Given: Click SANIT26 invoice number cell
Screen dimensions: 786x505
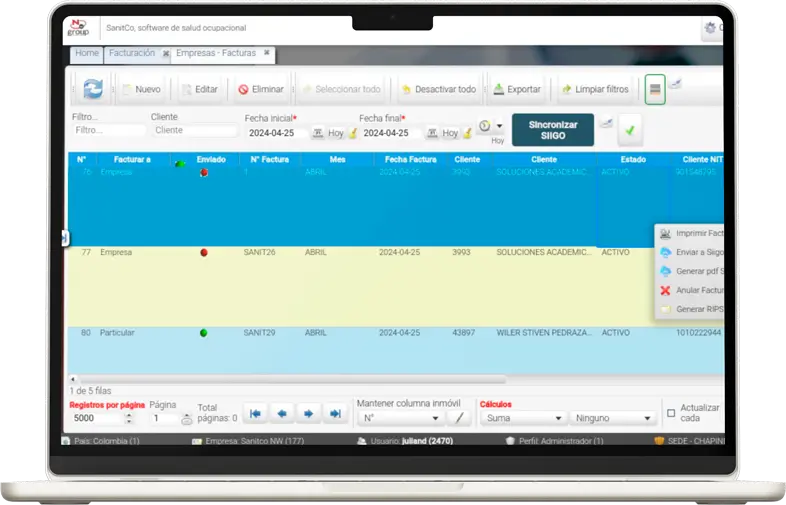Looking at the screenshot, I should (x=259, y=252).
